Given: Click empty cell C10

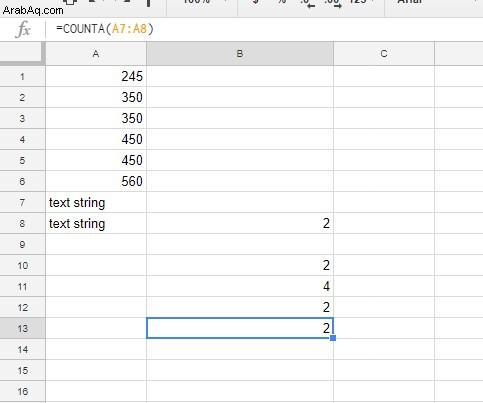Looking at the screenshot, I should (384, 265).
